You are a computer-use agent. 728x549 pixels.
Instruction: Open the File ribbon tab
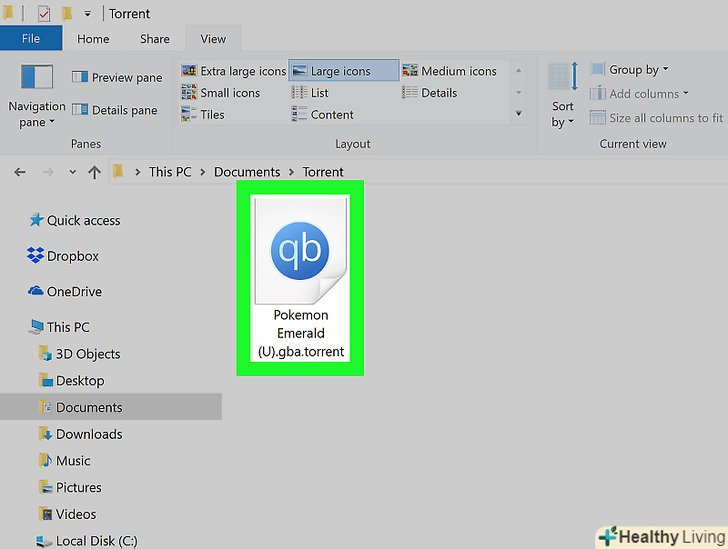(x=31, y=38)
